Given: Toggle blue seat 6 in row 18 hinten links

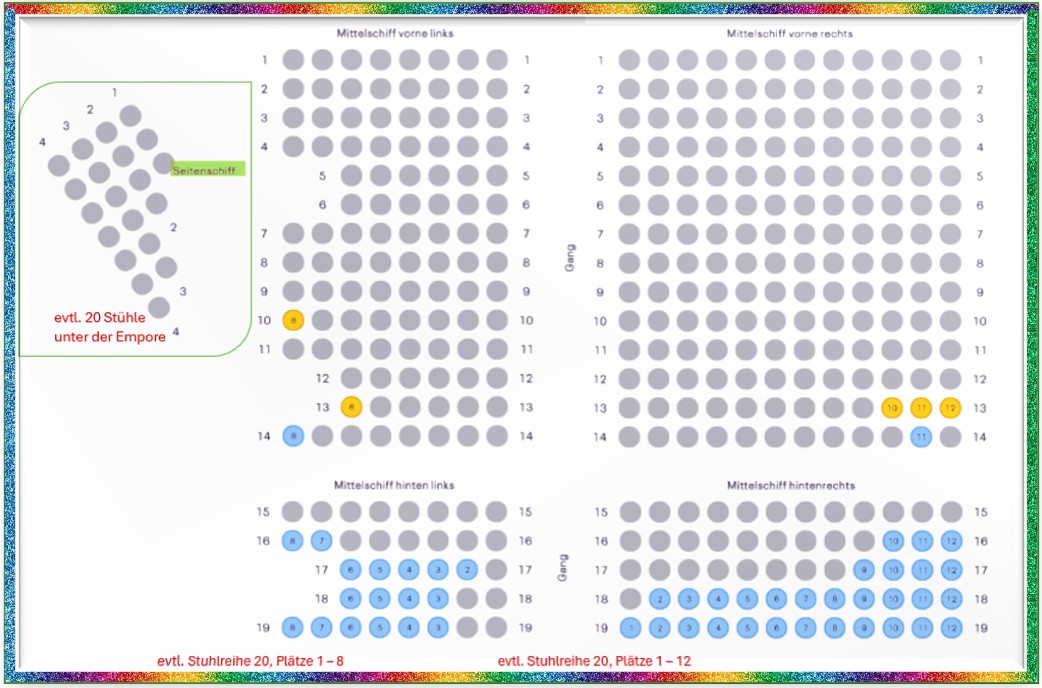Looking at the screenshot, I should tap(350, 599).
